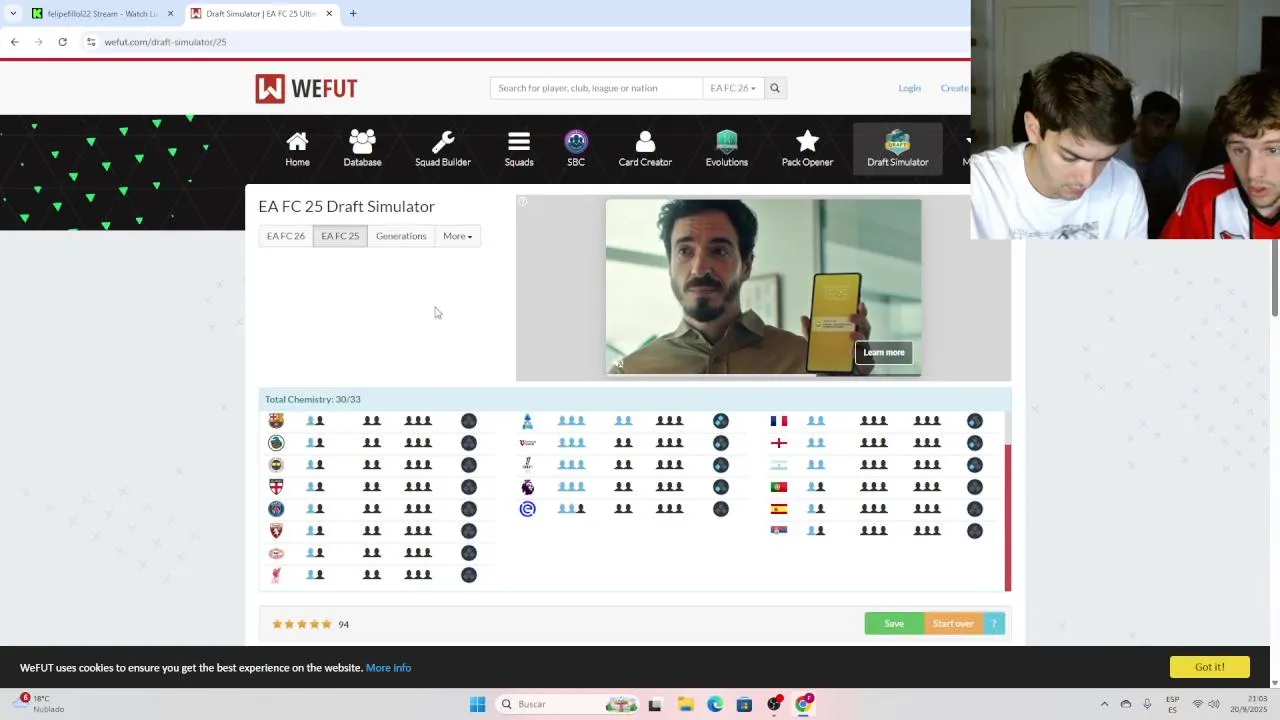Click the browser address bar
The width and height of the screenshot is (1280, 720).
525,42
